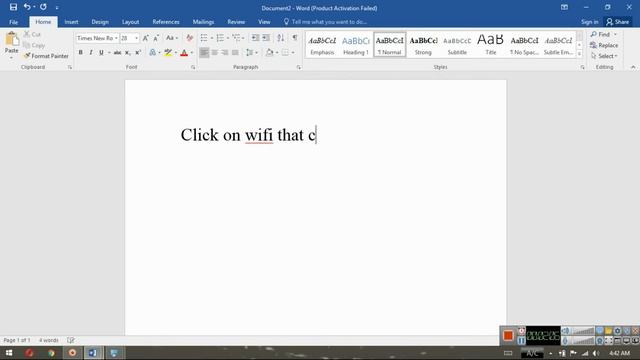Insert a numbered list
The height and width of the screenshot is (360, 640).
(220, 38)
